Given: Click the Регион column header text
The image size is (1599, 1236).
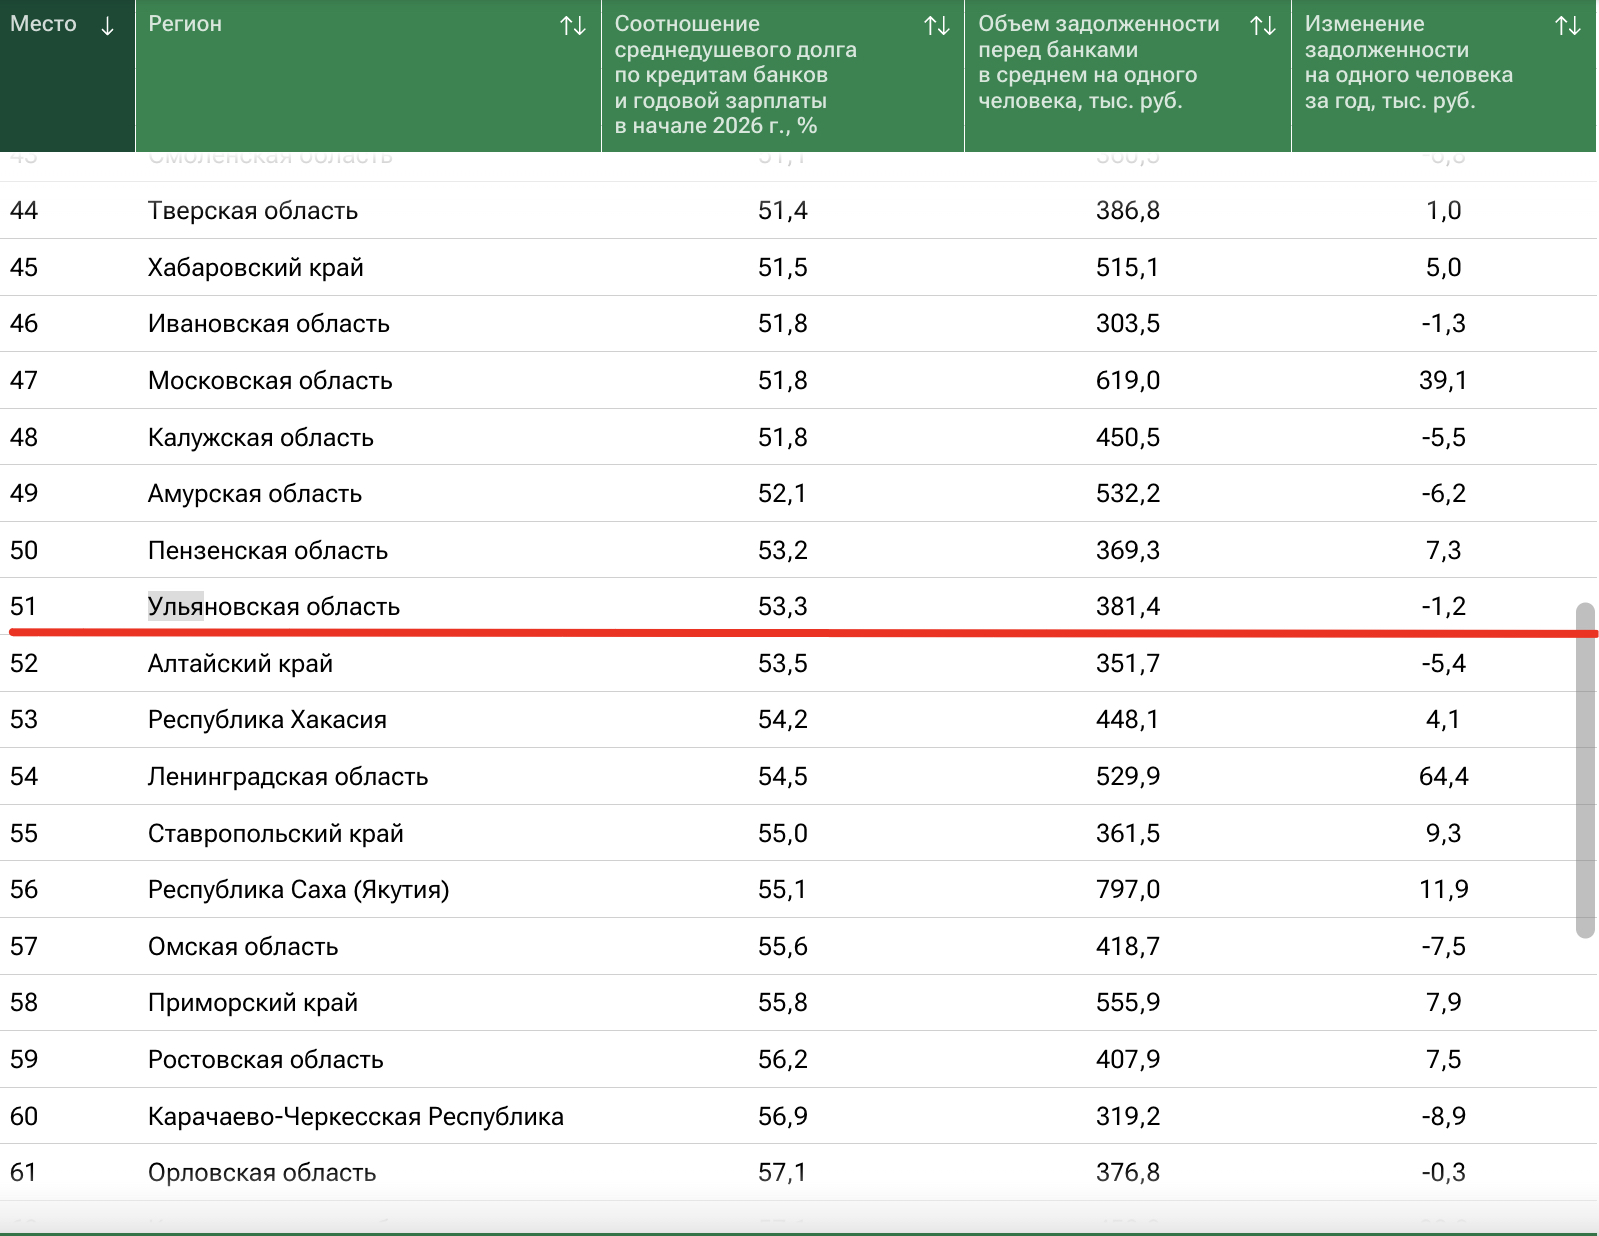Looking at the screenshot, I should [x=185, y=24].
